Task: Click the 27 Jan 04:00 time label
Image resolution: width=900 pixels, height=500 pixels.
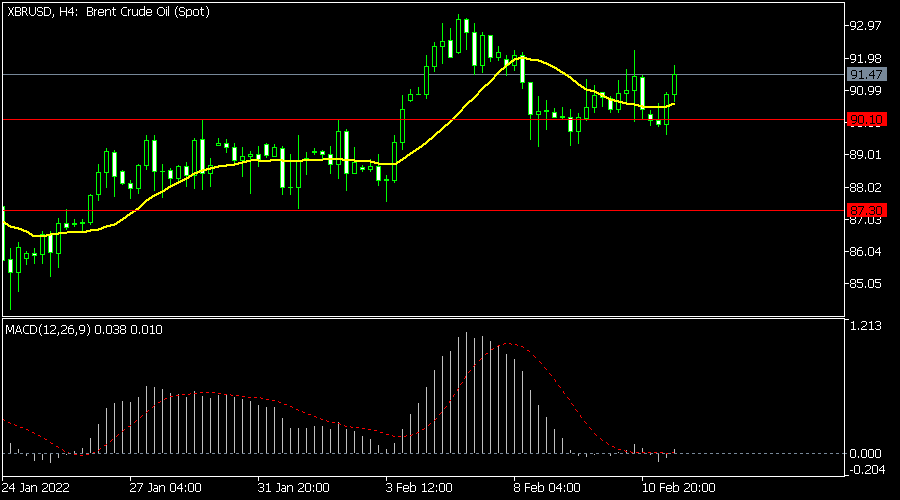Action: coord(165,488)
